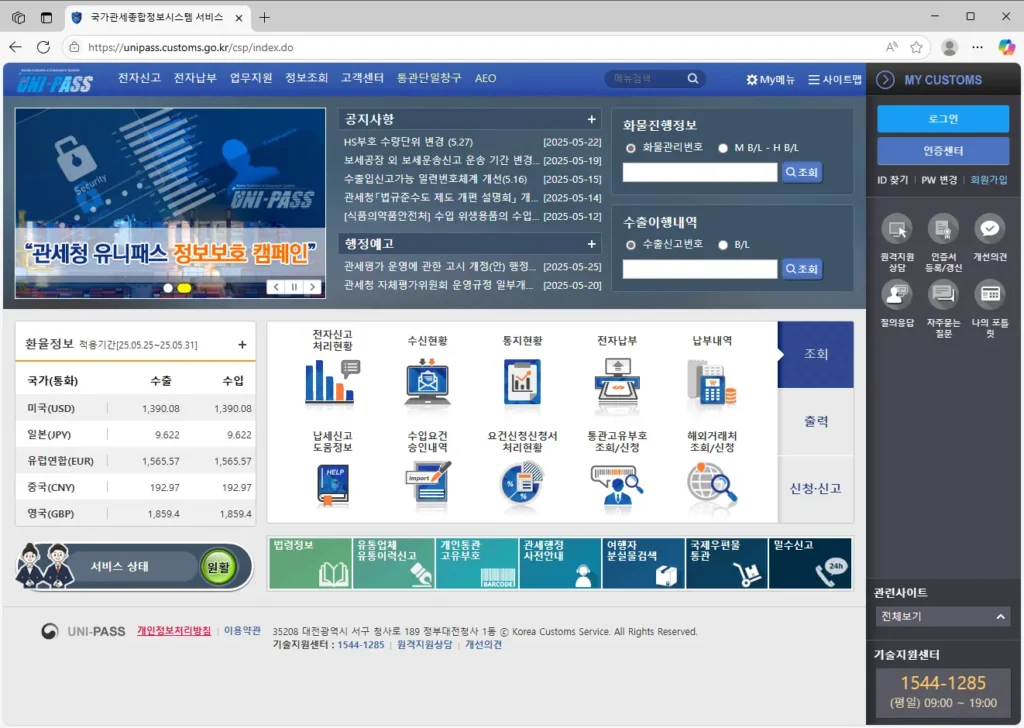Open the 관련사이트 전체보기 dropdown

coord(942,616)
